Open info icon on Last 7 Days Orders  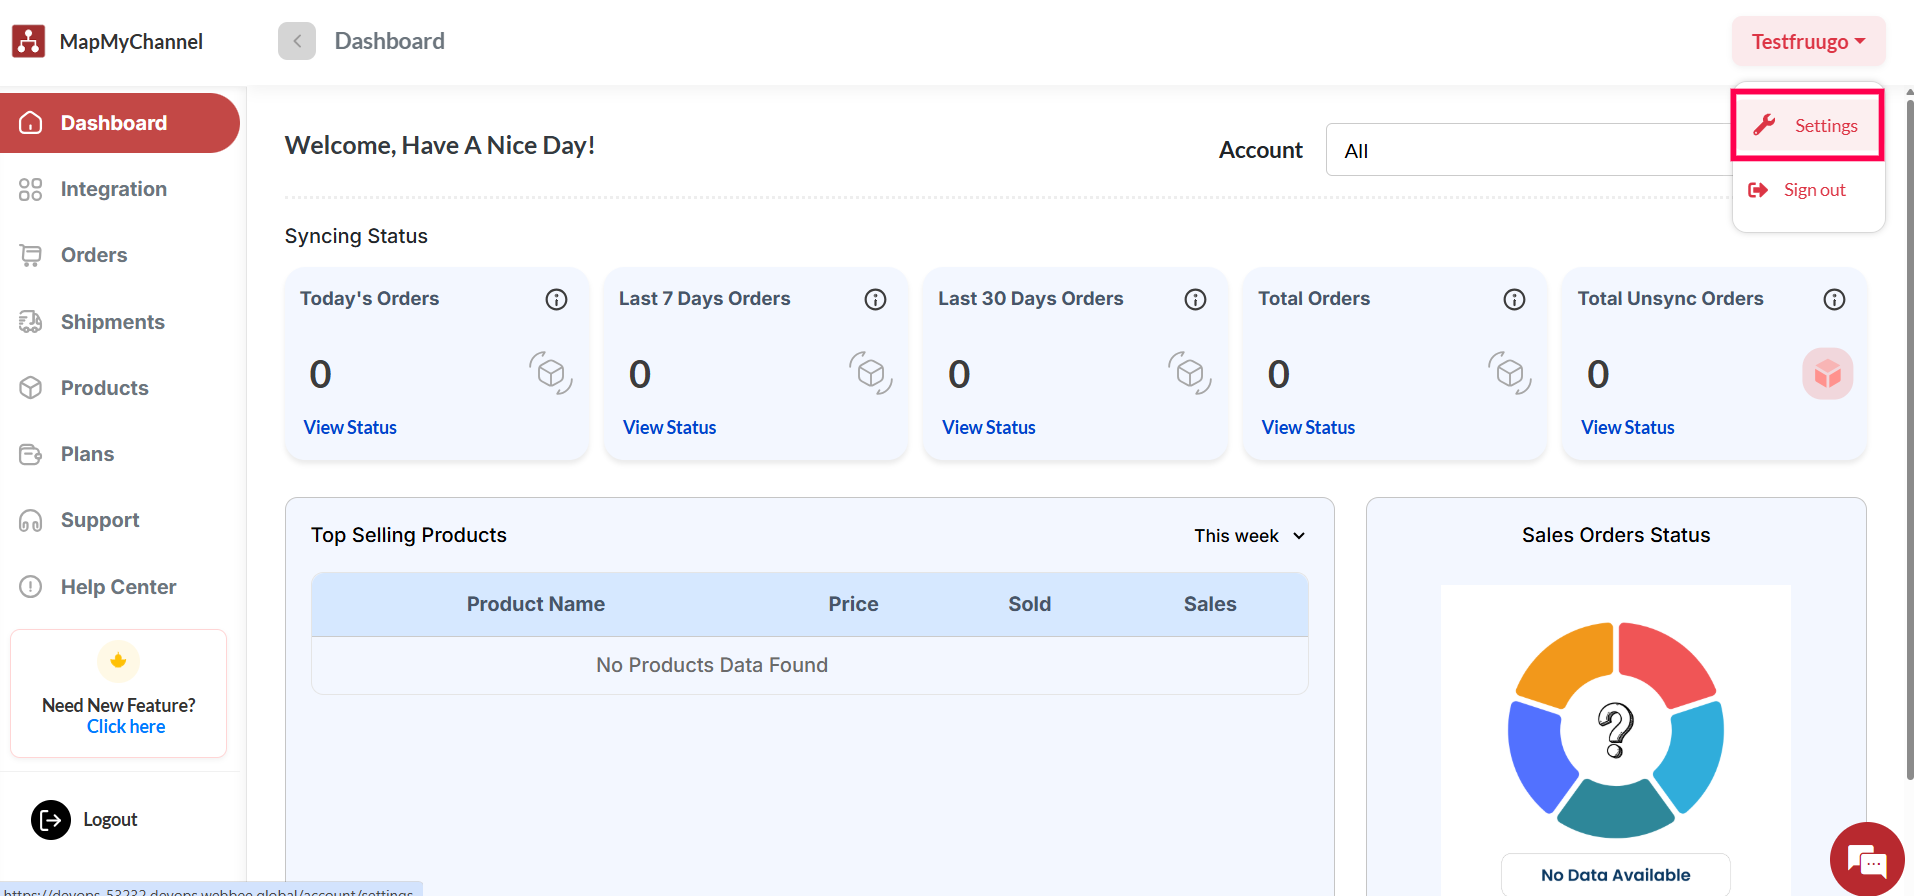tap(875, 299)
